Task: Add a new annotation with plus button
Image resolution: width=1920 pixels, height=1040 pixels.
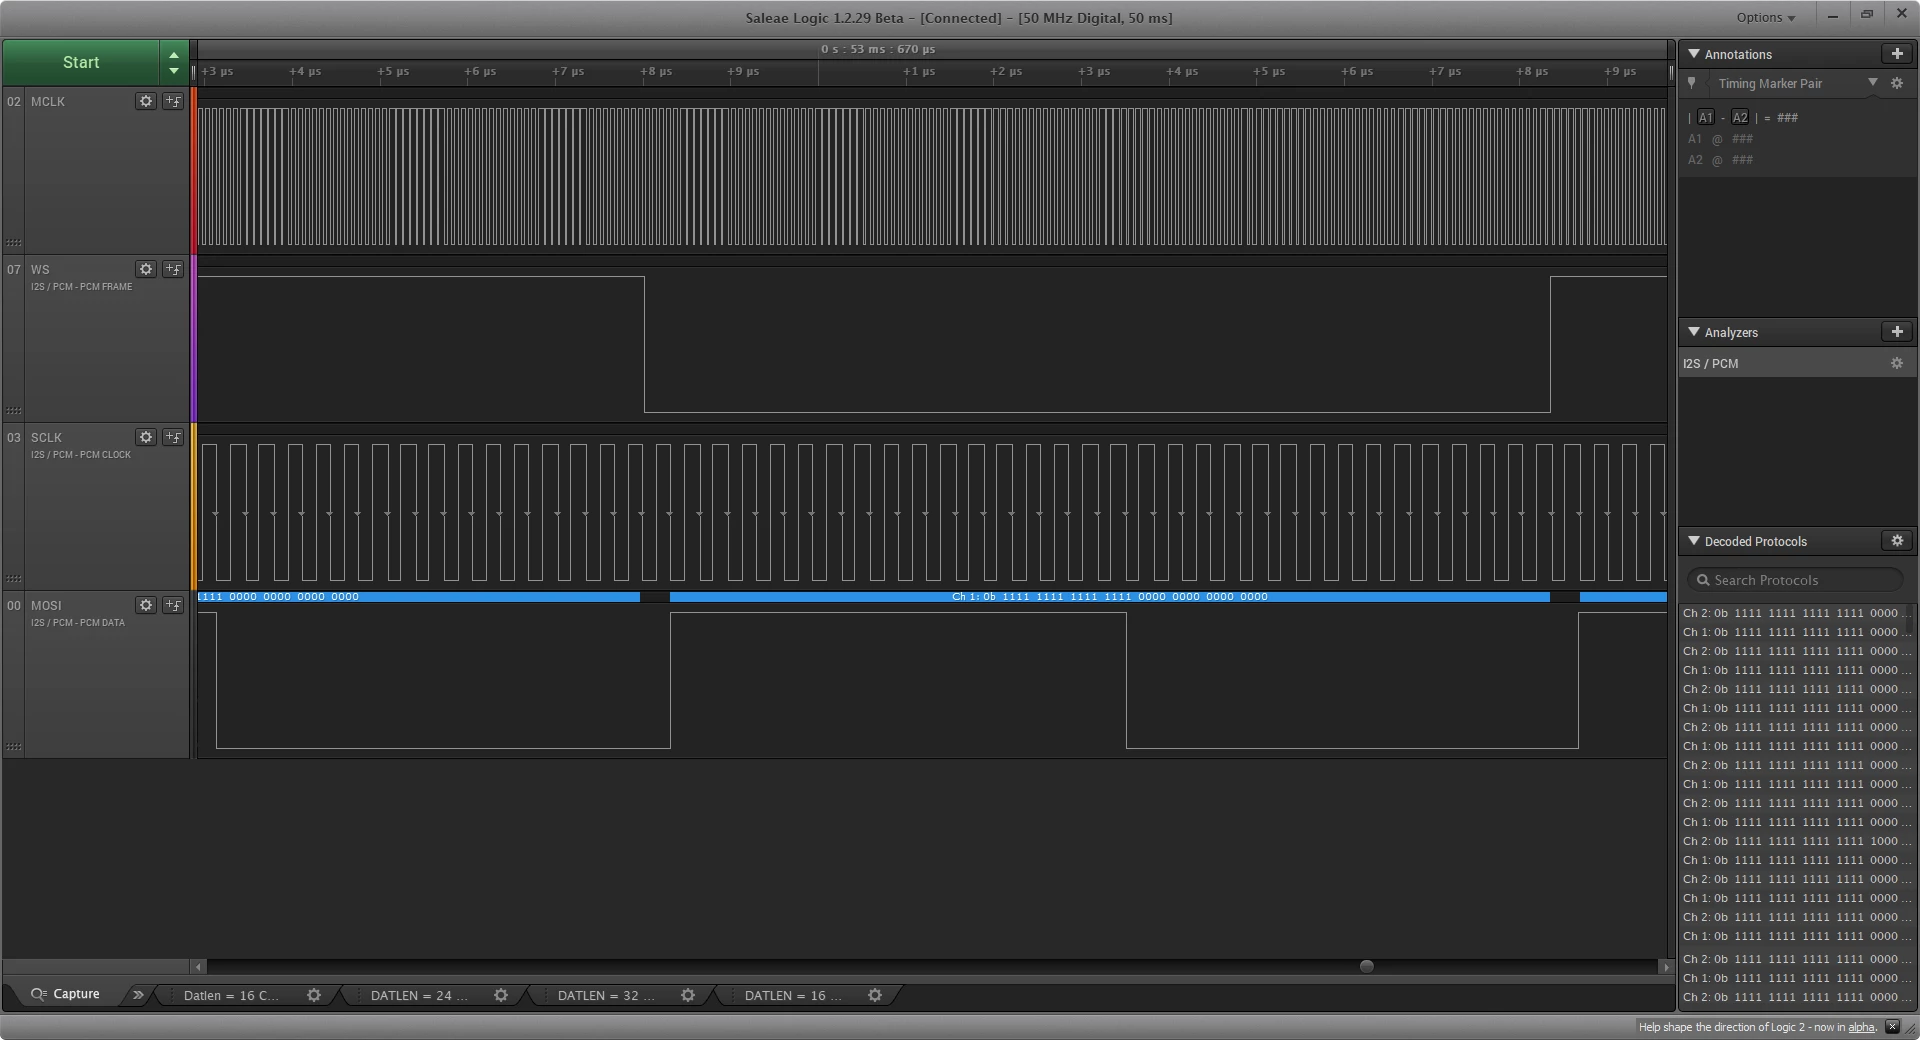Action: [x=1896, y=54]
